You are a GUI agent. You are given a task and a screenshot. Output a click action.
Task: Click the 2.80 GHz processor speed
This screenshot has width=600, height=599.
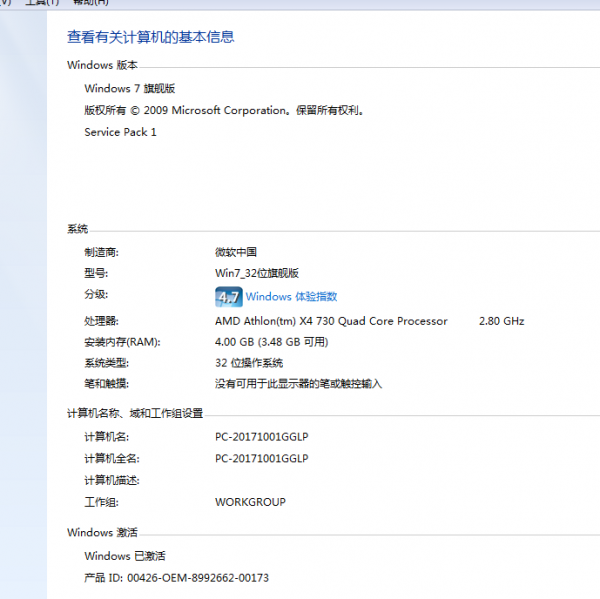501,321
